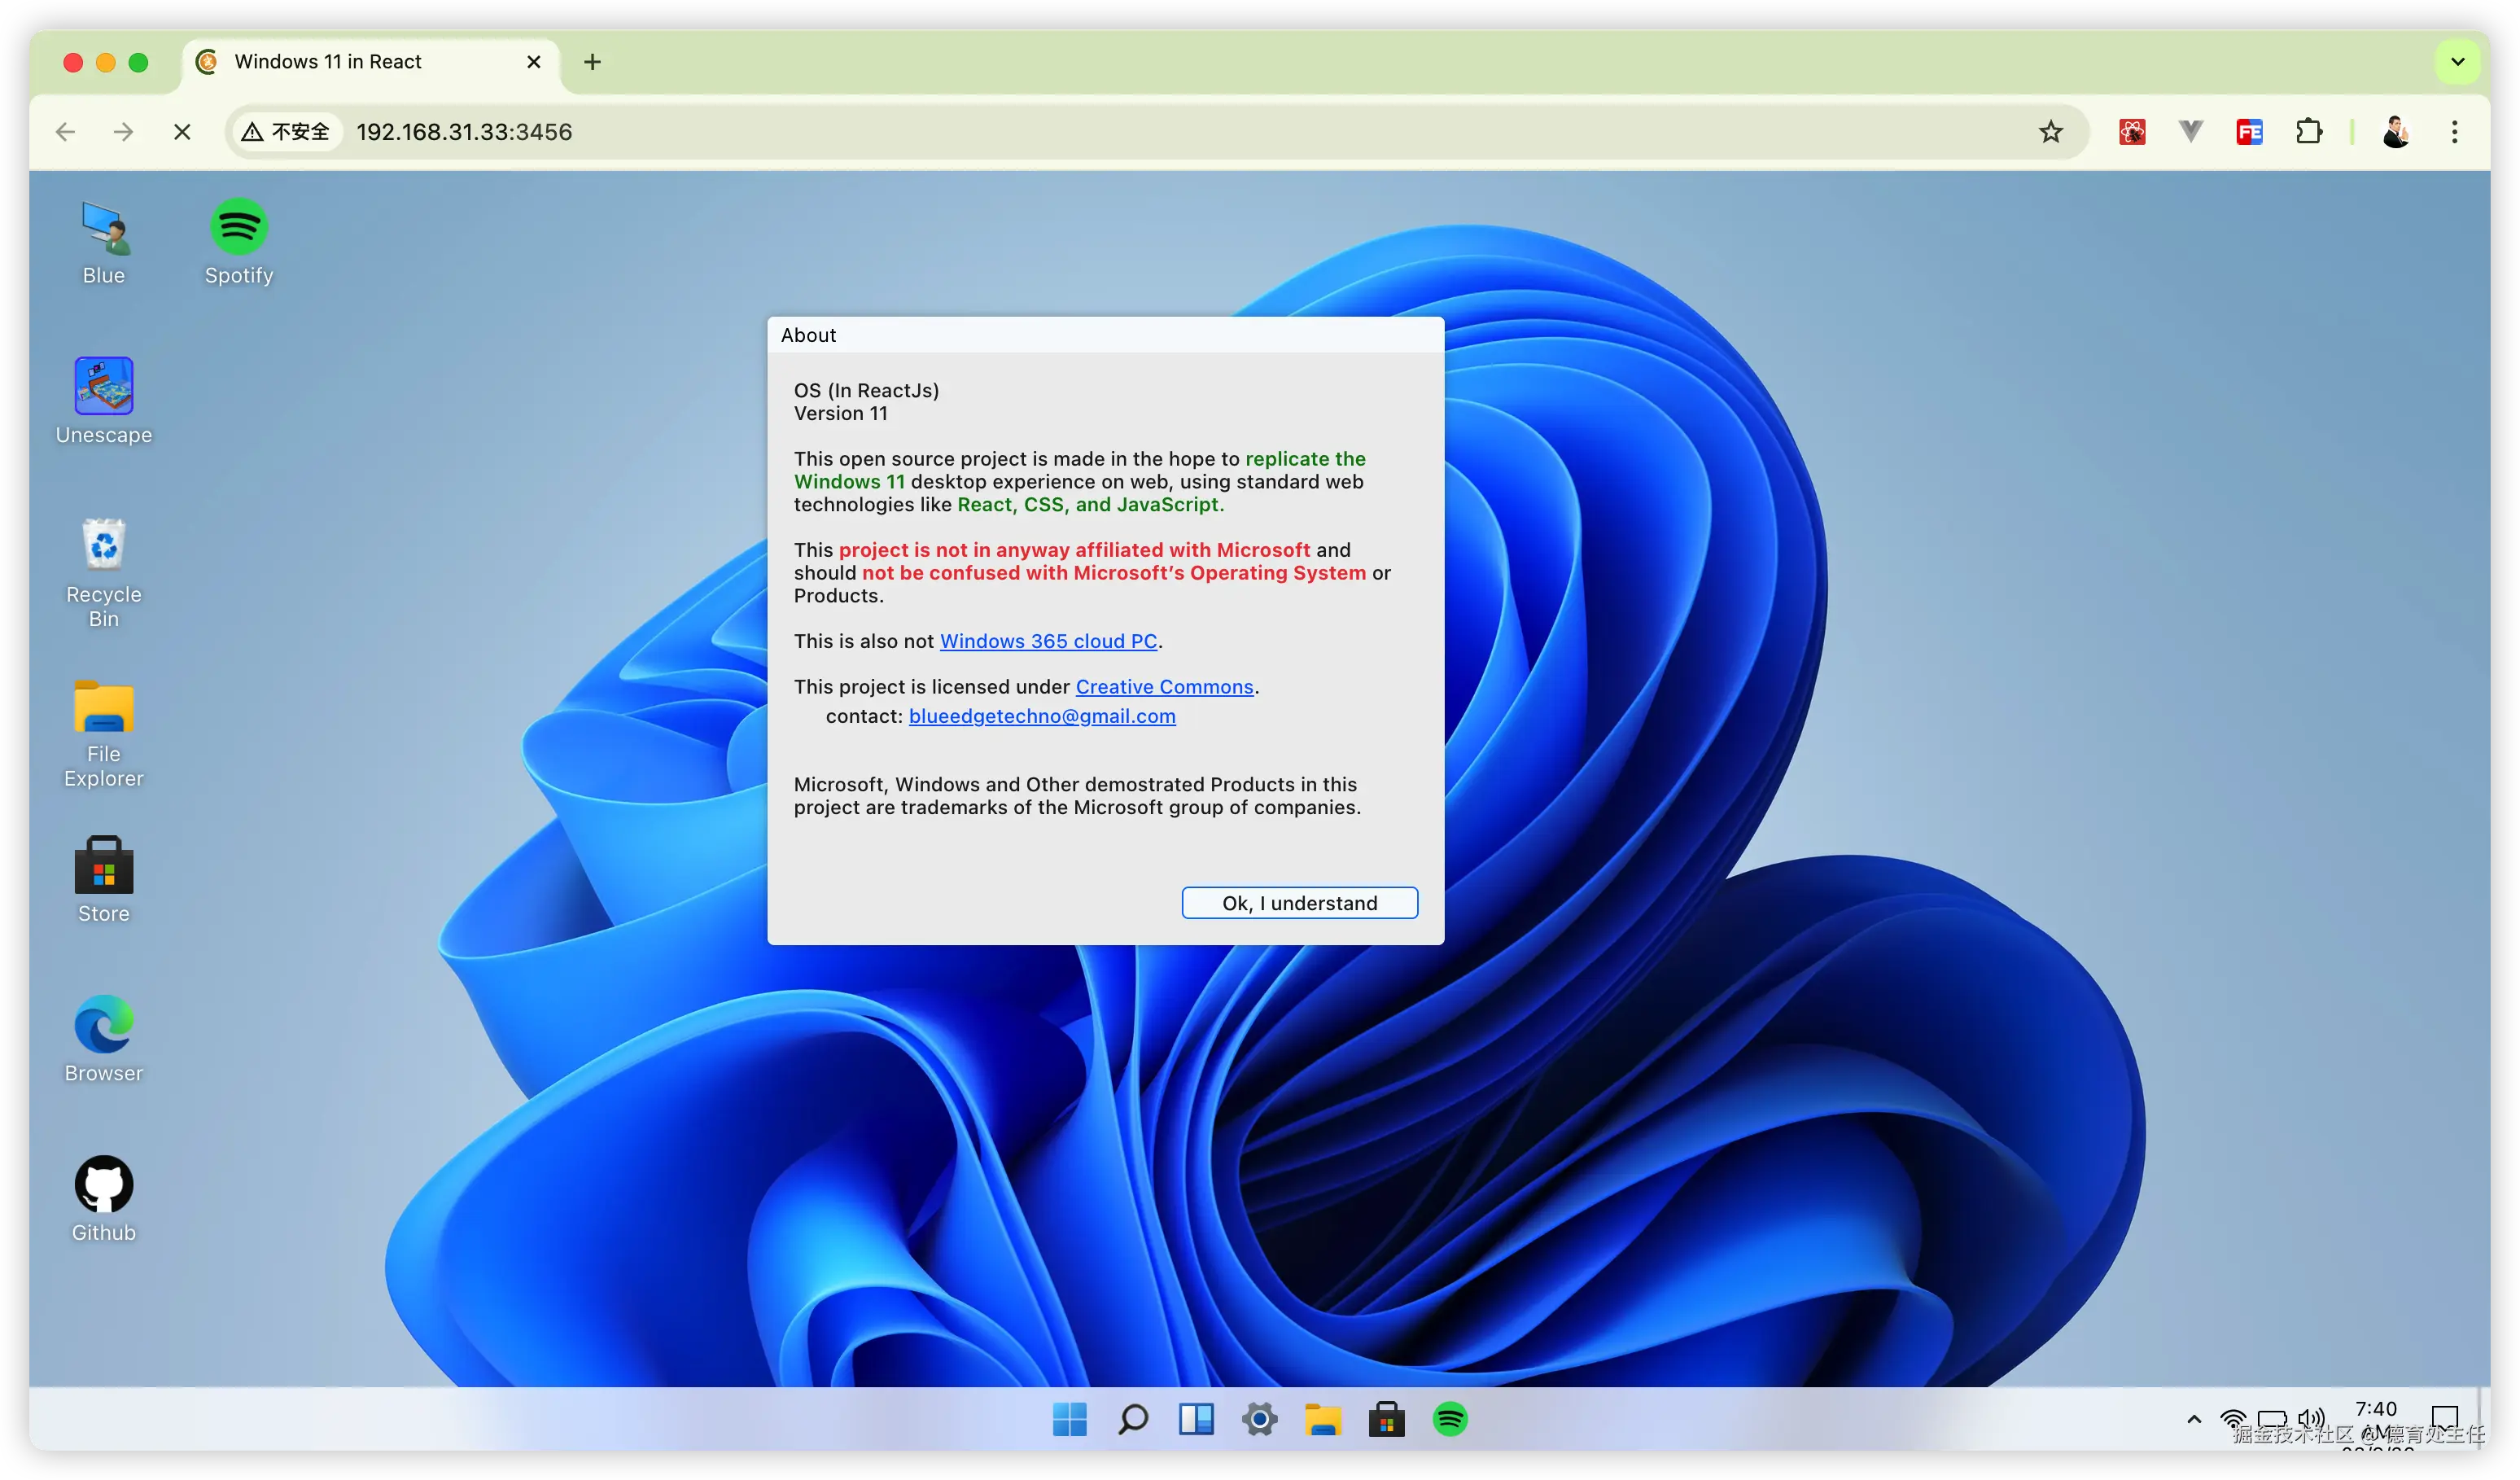Follow the Windows 365 cloud PC link
The height and width of the screenshot is (1480, 2520).
[x=1048, y=641]
